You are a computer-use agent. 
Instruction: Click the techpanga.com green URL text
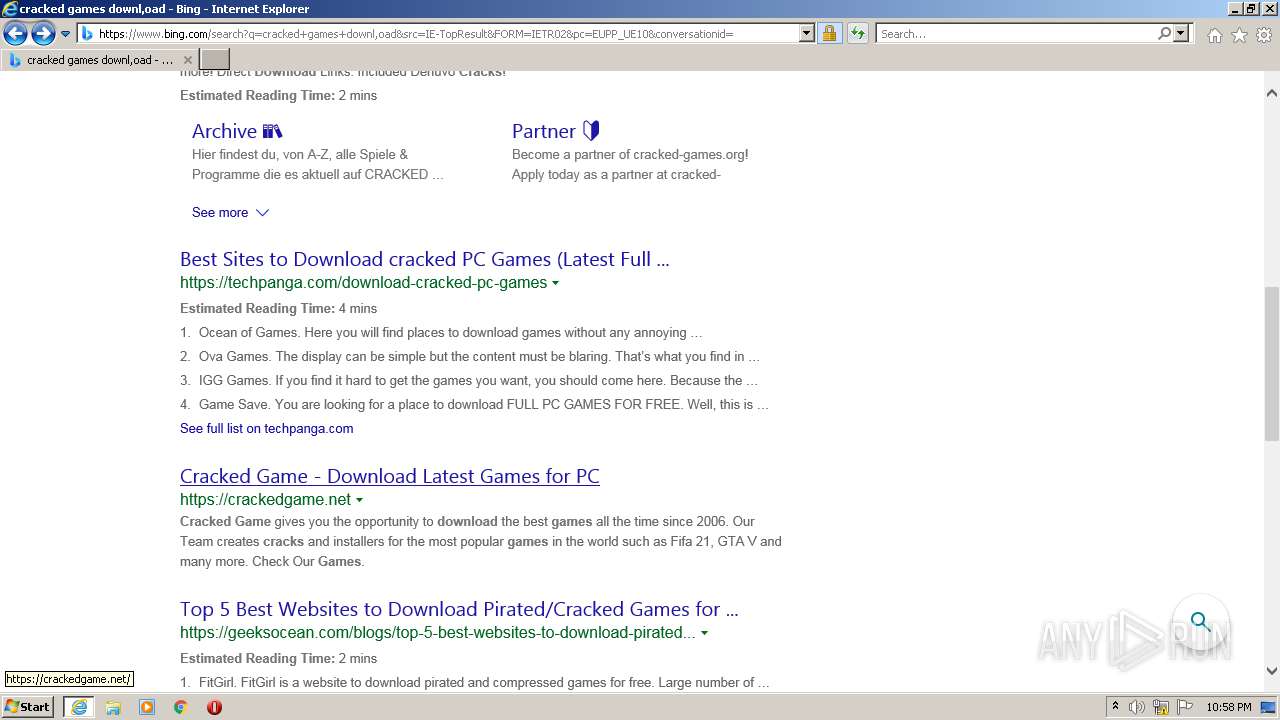[364, 283]
